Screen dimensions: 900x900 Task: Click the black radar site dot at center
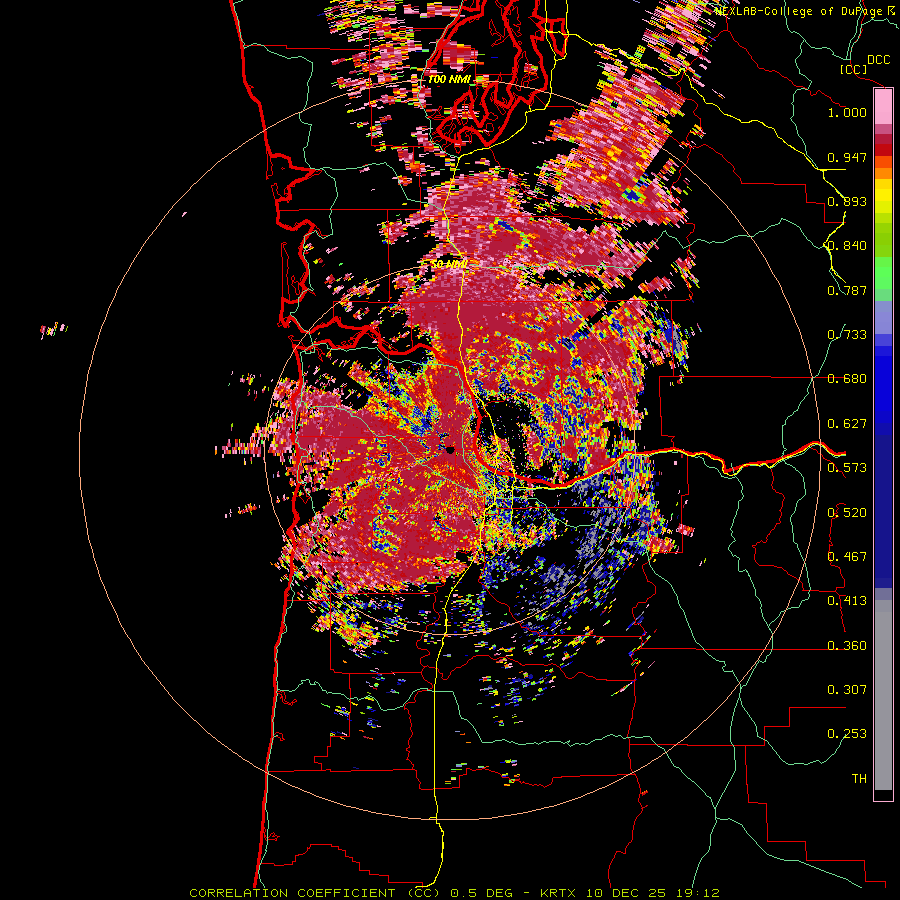tap(451, 451)
